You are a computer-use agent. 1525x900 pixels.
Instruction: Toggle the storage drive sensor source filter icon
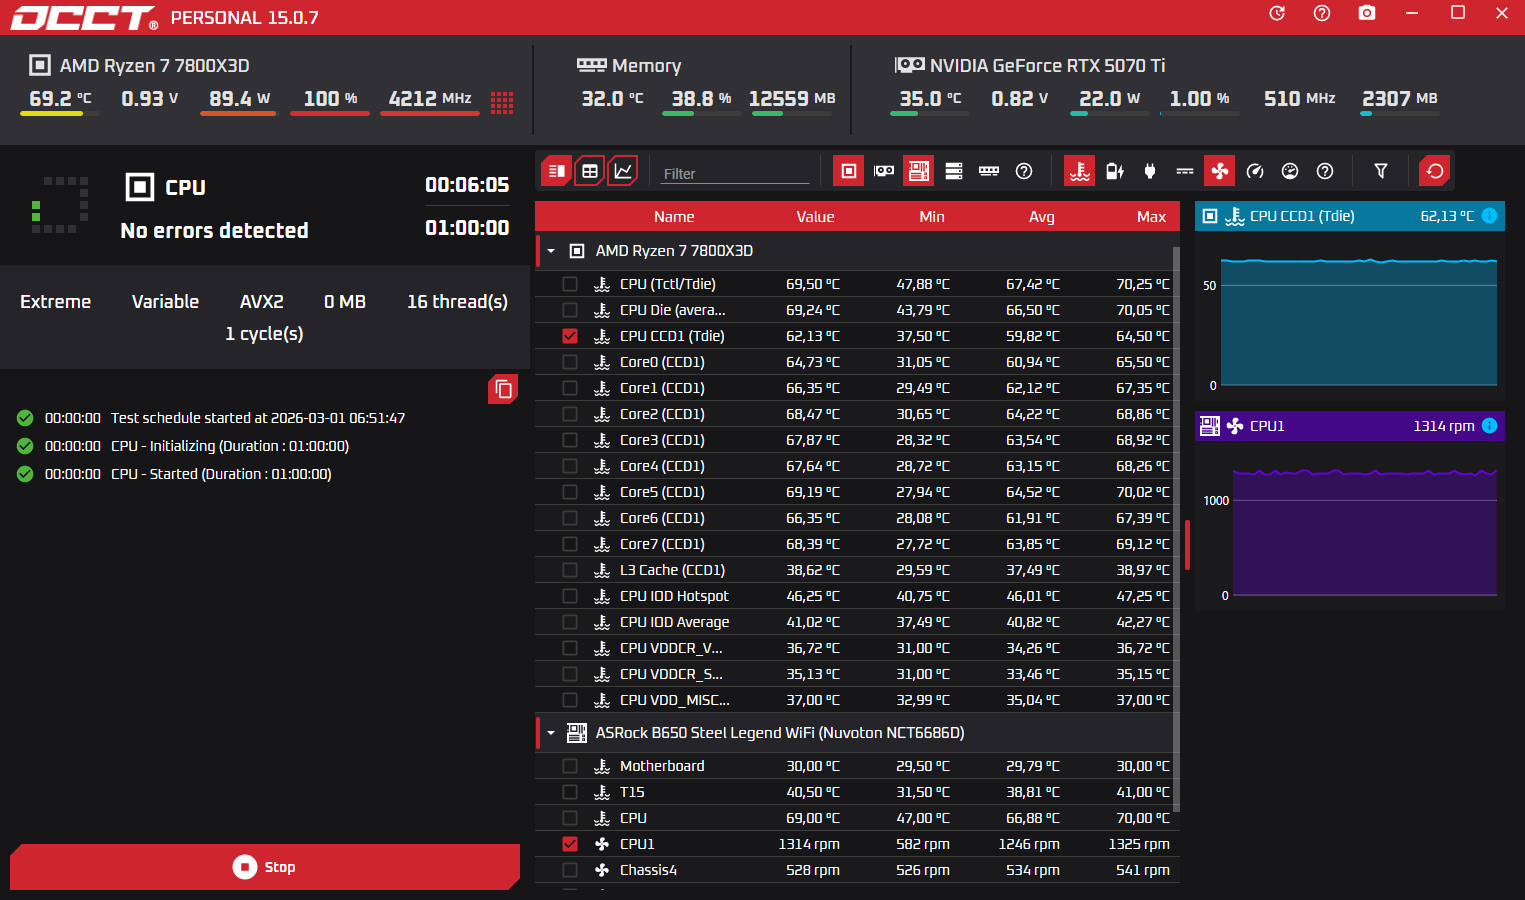point(954,171)
